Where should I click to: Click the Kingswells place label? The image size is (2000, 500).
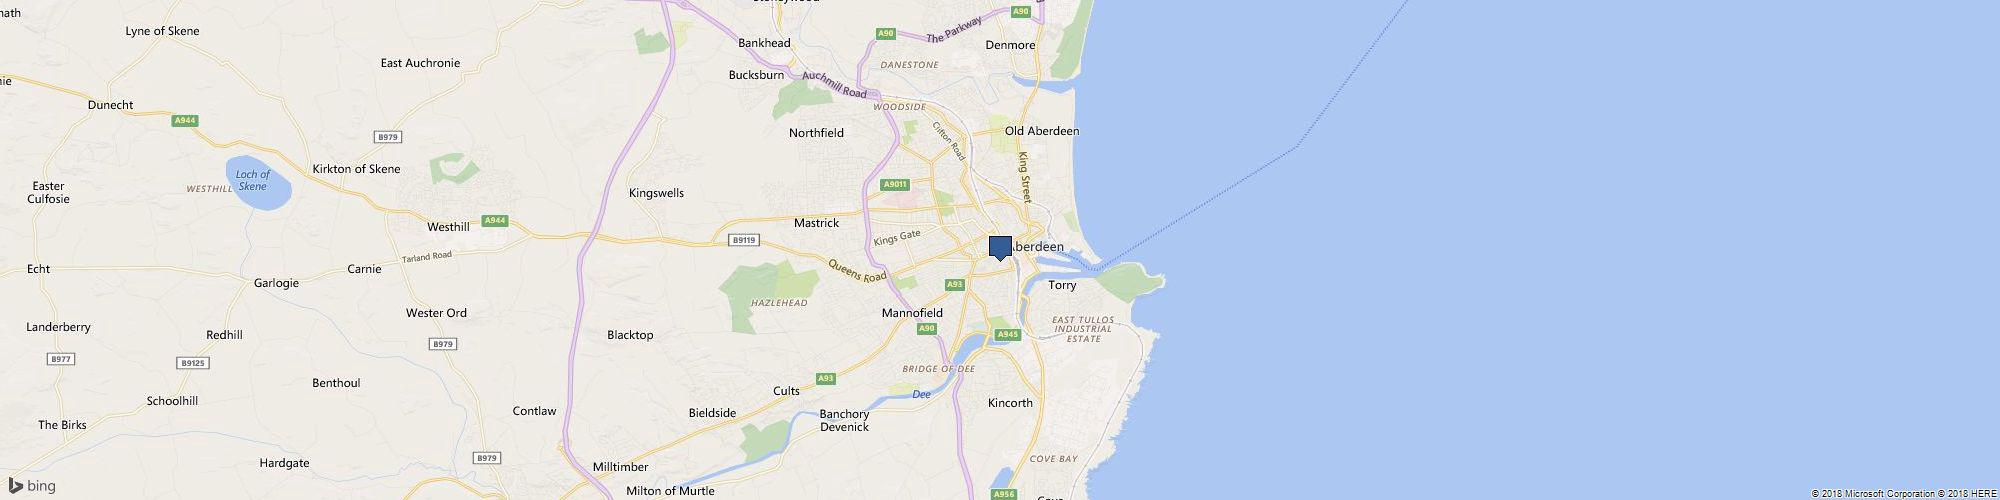pos(656,193)
